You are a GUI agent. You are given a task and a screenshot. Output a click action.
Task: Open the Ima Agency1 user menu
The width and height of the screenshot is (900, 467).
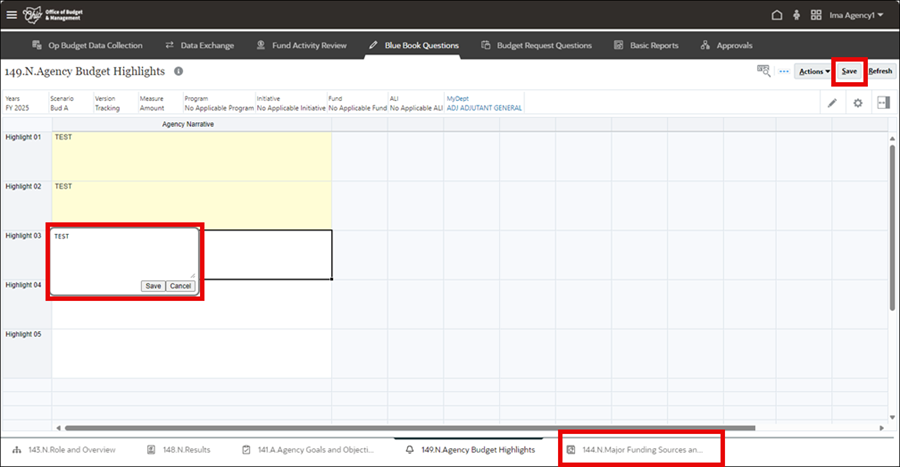pos(855,15)
